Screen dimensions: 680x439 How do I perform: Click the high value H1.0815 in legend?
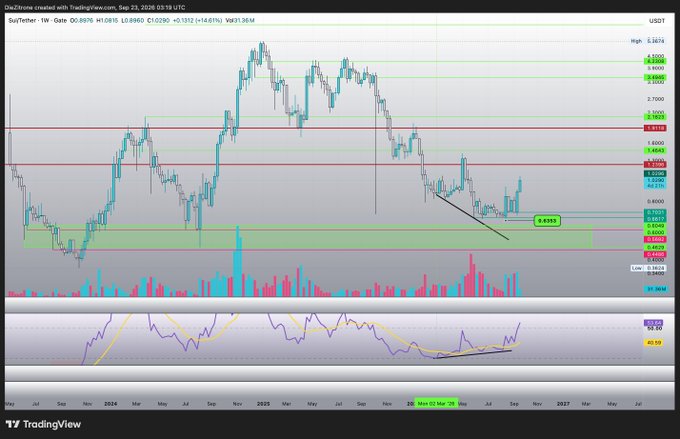pos(107,20)
